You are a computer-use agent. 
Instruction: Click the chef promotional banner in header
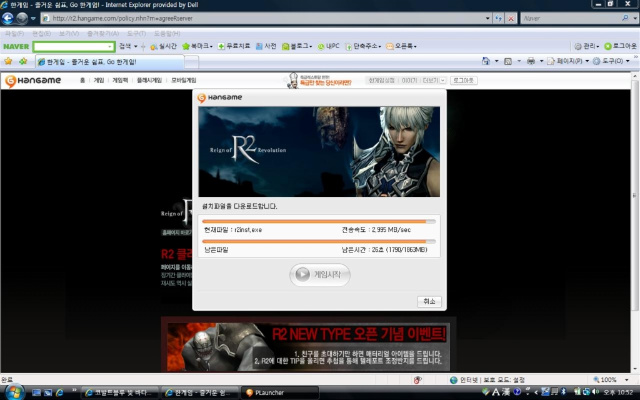[x=320, y=80]
